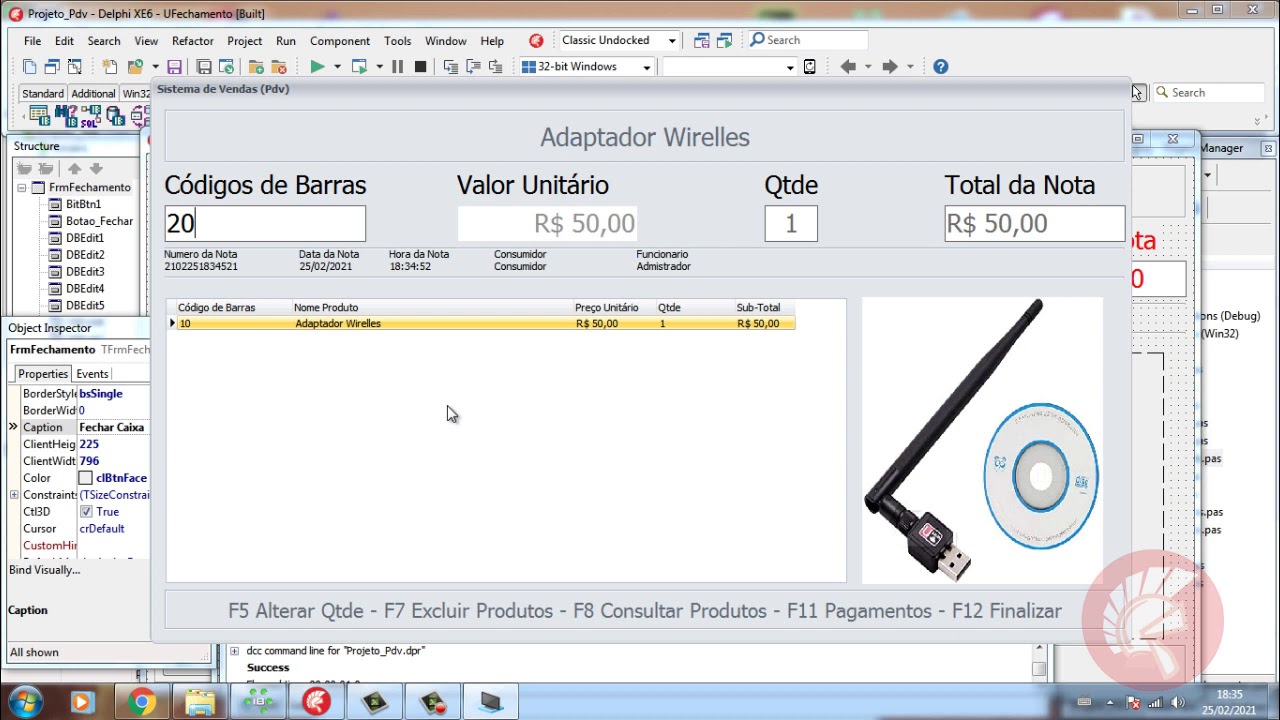Click the green Run arrow icon
The height and width of the screenshot is (720, 1280).
pos(317,67)
